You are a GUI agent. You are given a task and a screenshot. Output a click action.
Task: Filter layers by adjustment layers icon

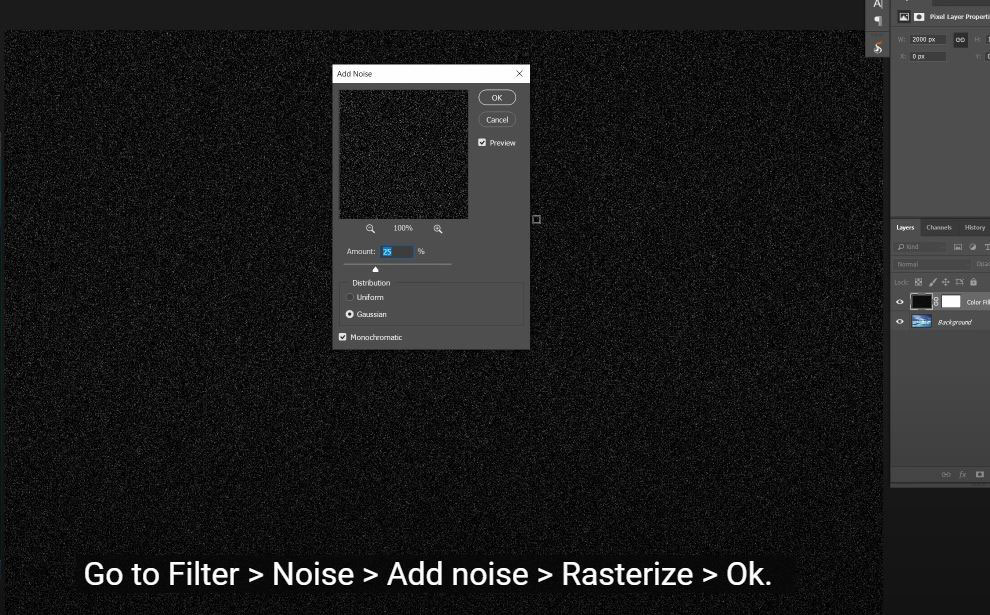972,247
